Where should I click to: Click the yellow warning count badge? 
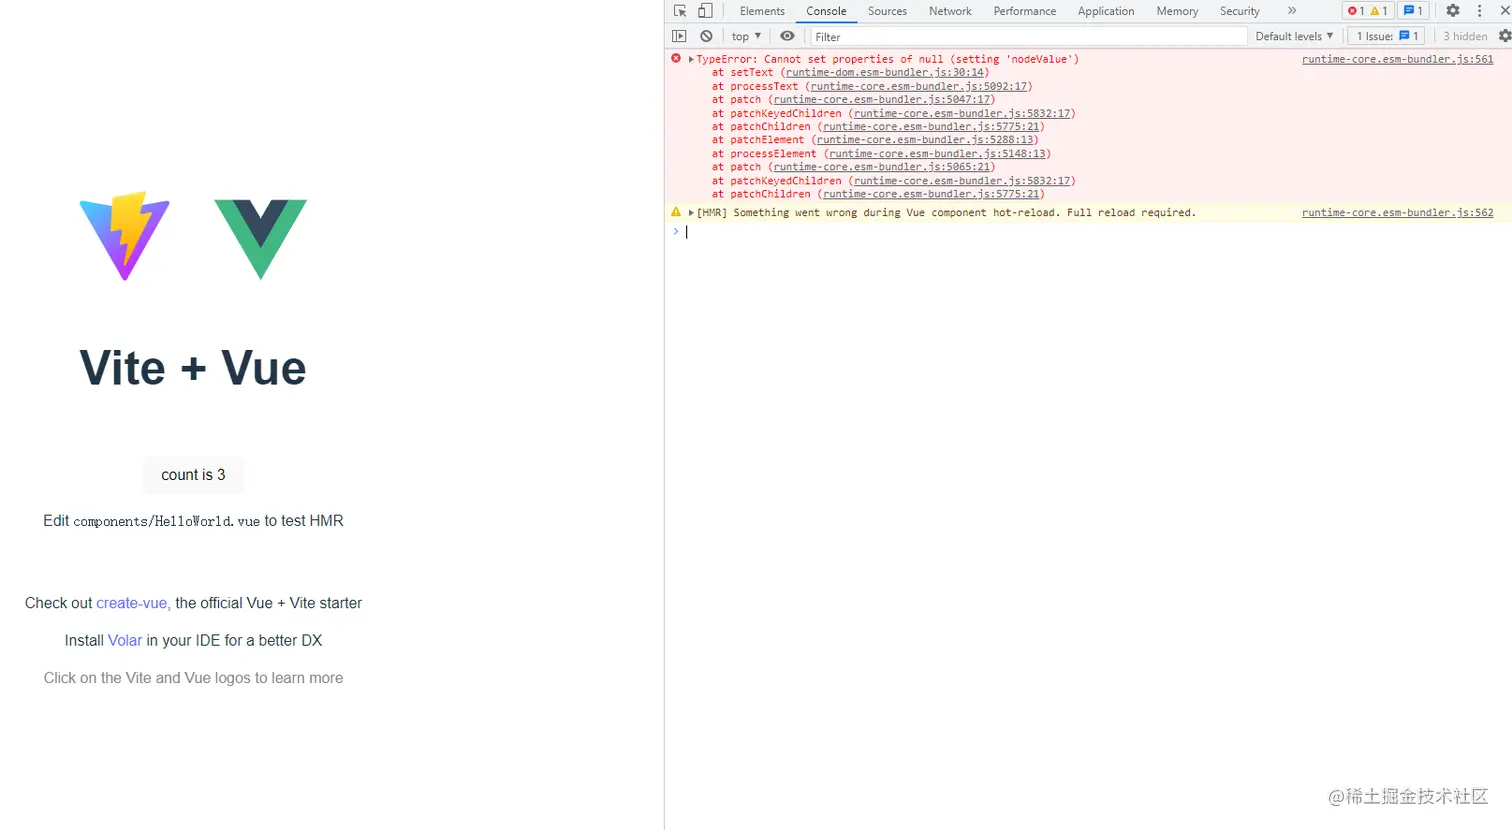1379,11
